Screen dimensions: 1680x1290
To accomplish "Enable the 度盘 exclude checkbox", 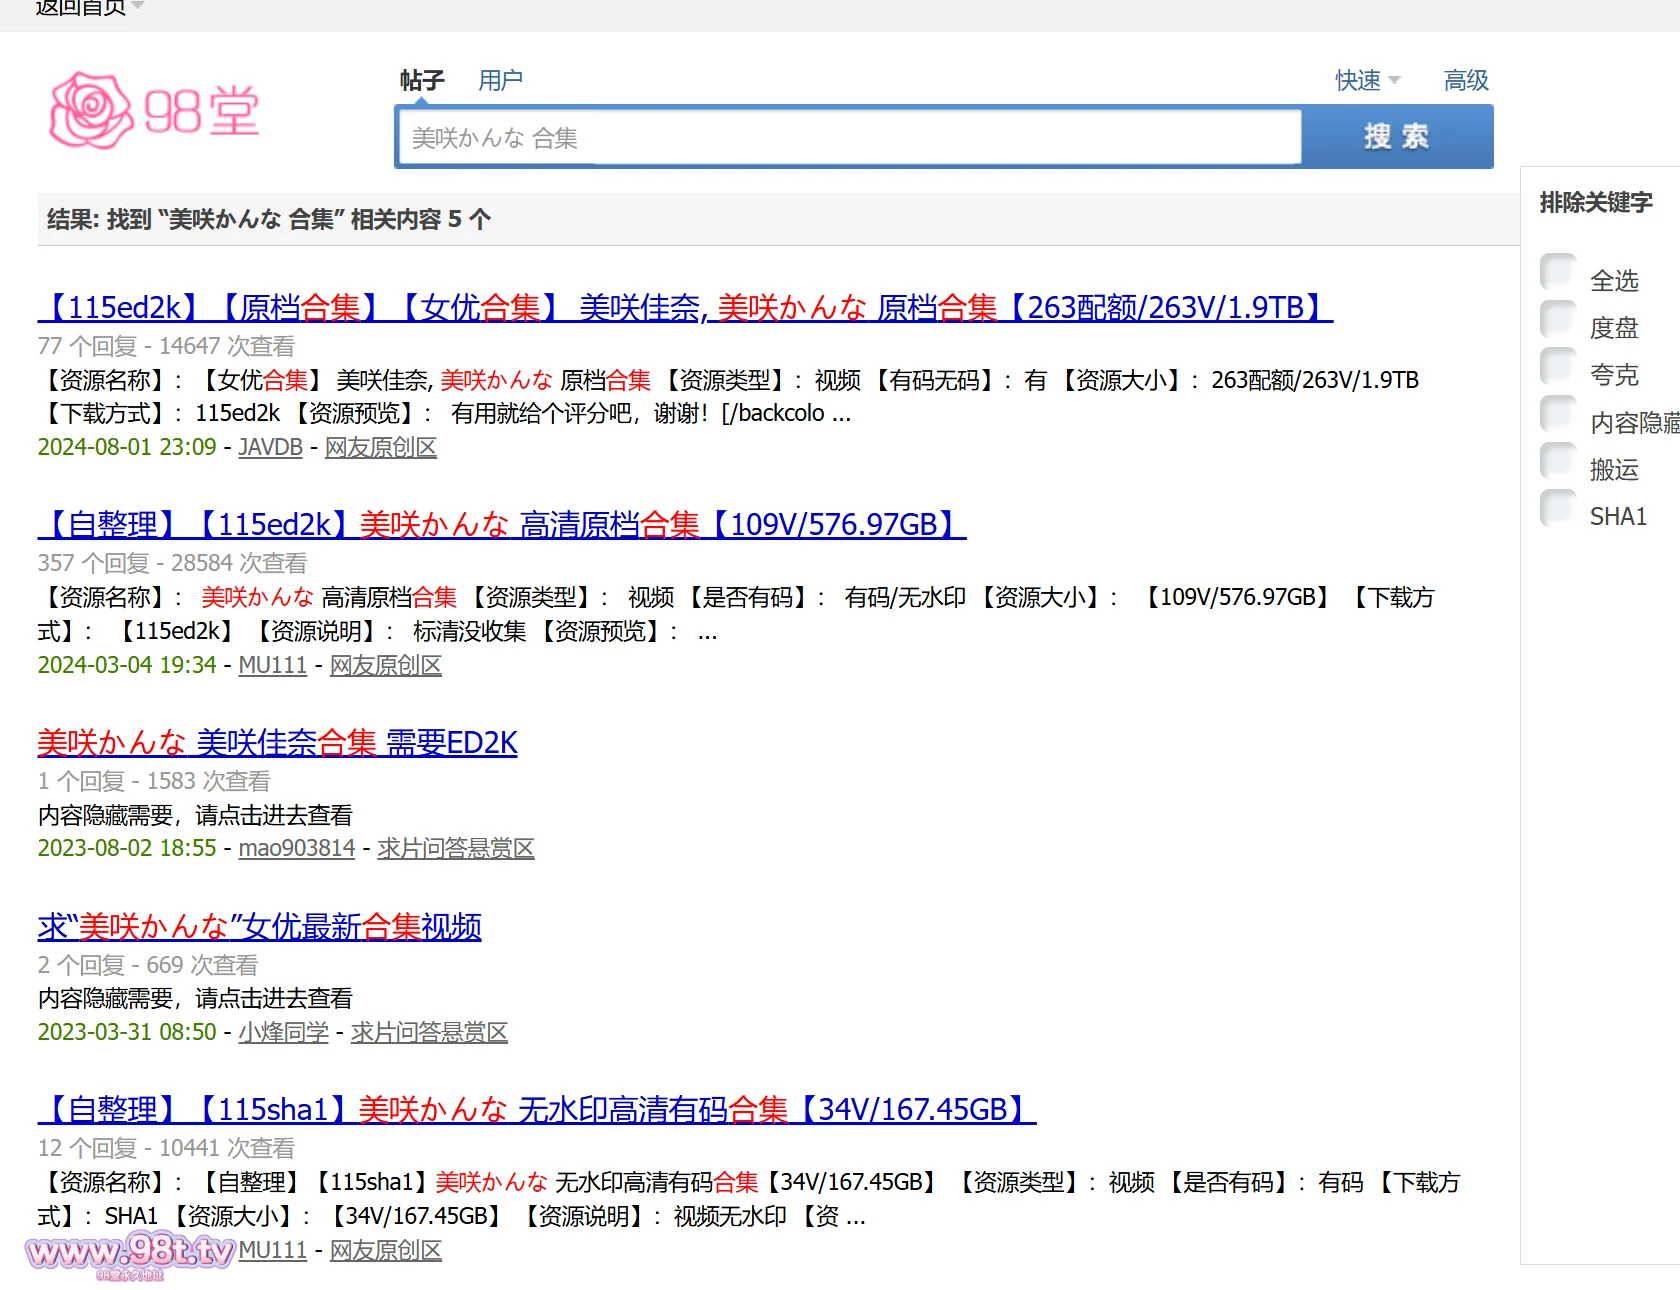I will (x=1557, y=319).
